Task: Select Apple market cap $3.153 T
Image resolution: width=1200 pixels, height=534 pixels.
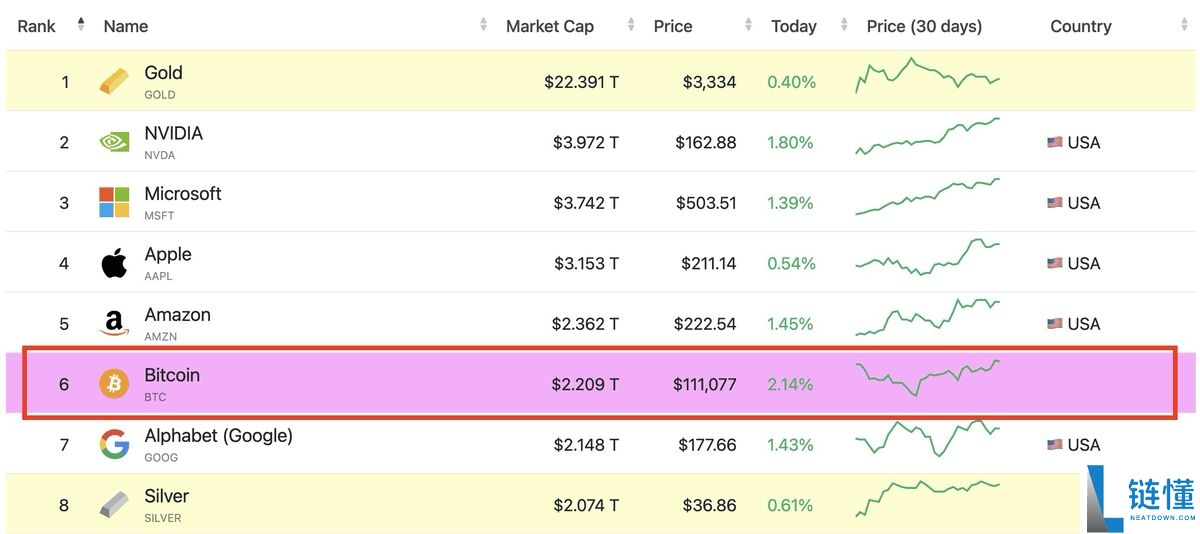Action: tap(586, 263)
